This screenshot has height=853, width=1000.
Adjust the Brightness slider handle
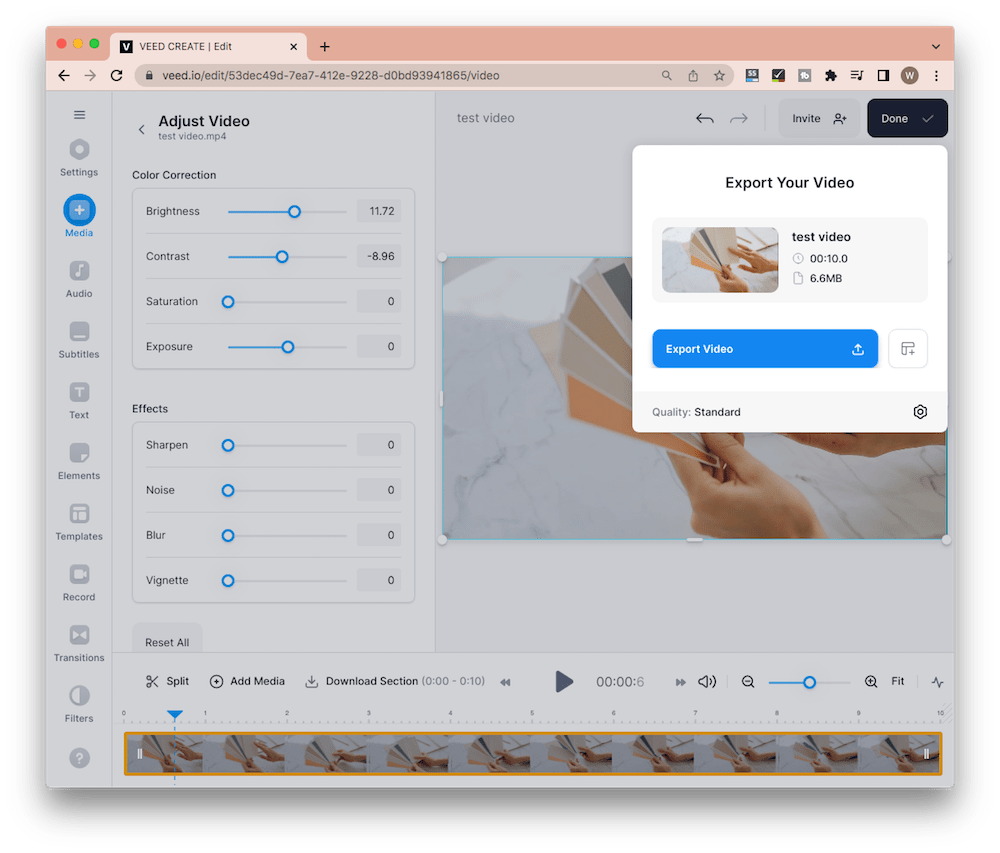pyautogui.click(x=294, y=211)
